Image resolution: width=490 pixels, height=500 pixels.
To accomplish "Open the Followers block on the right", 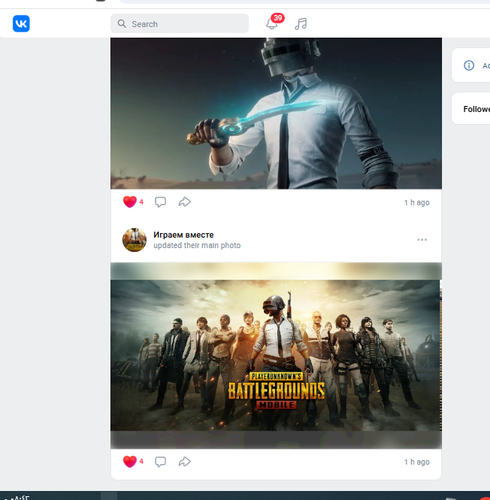I will pos(471,109).
